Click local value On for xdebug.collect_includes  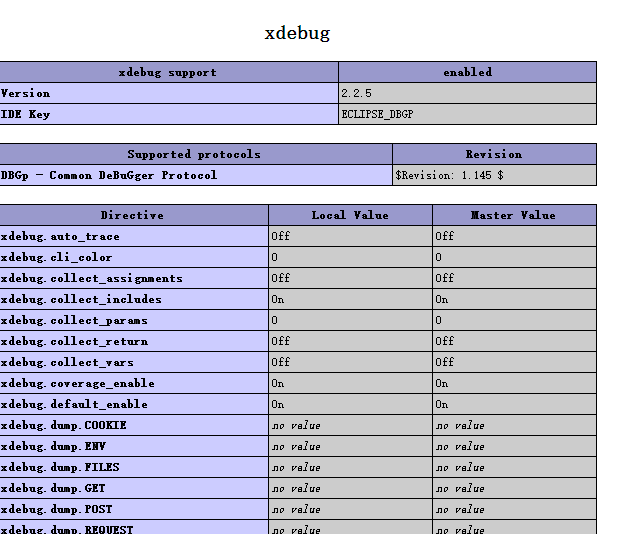click(x=278, y=299)
